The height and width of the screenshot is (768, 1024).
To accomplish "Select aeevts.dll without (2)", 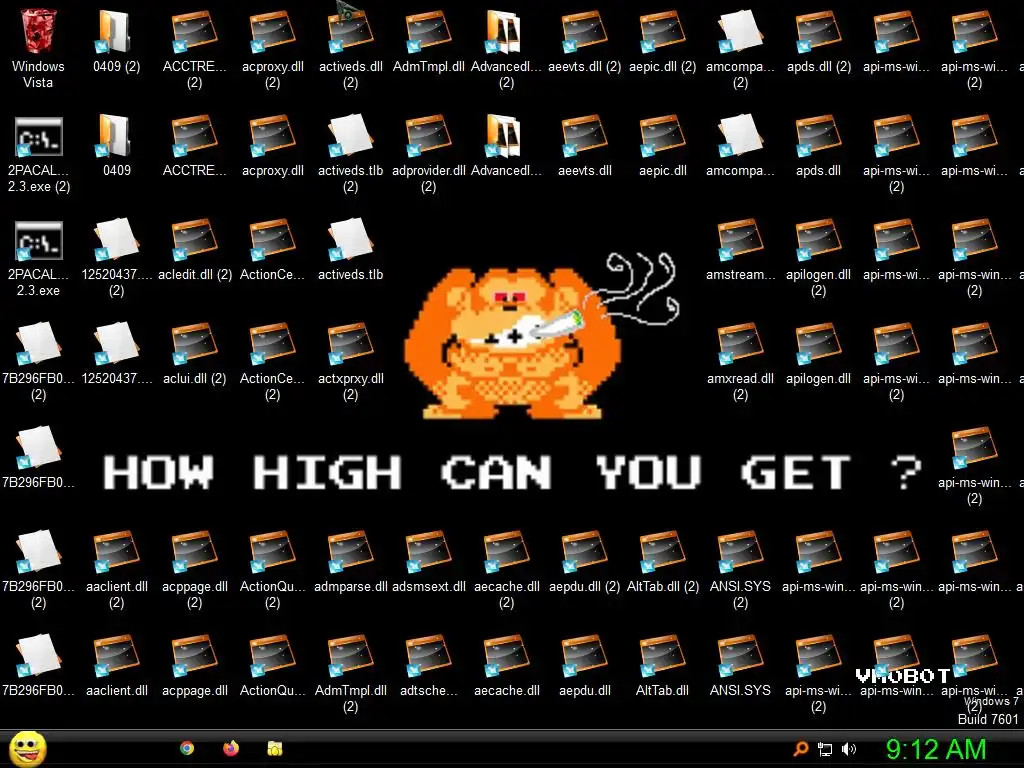I will (x=584, y=136).
